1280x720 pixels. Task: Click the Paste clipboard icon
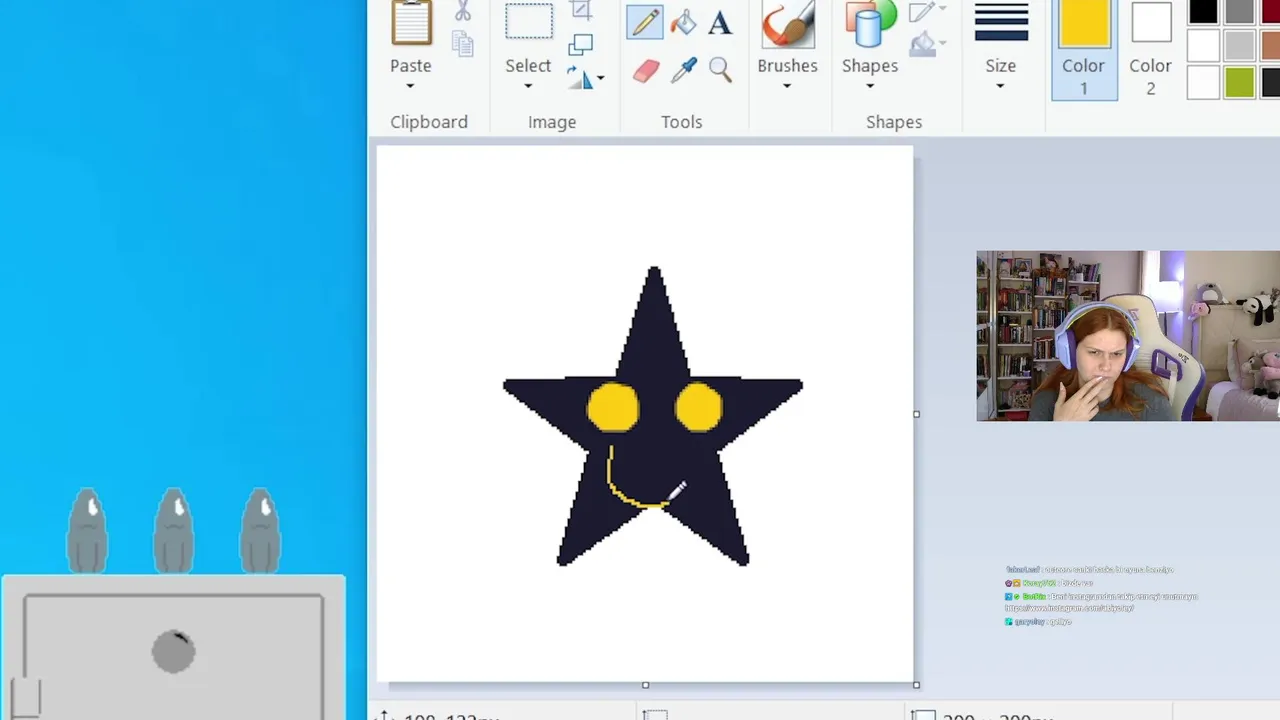(x=411, y=22)
